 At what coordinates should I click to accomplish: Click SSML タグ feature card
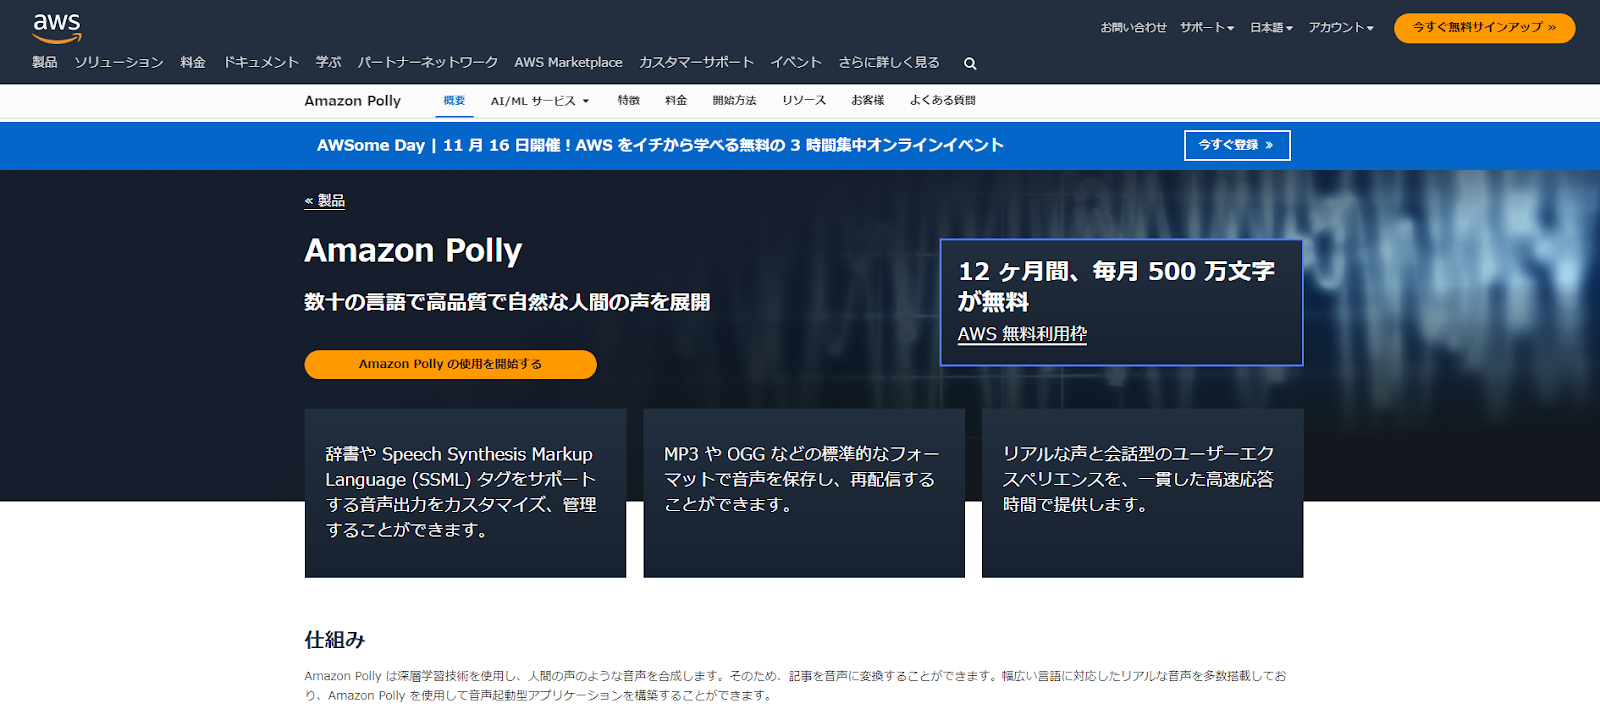pos(465,493)
